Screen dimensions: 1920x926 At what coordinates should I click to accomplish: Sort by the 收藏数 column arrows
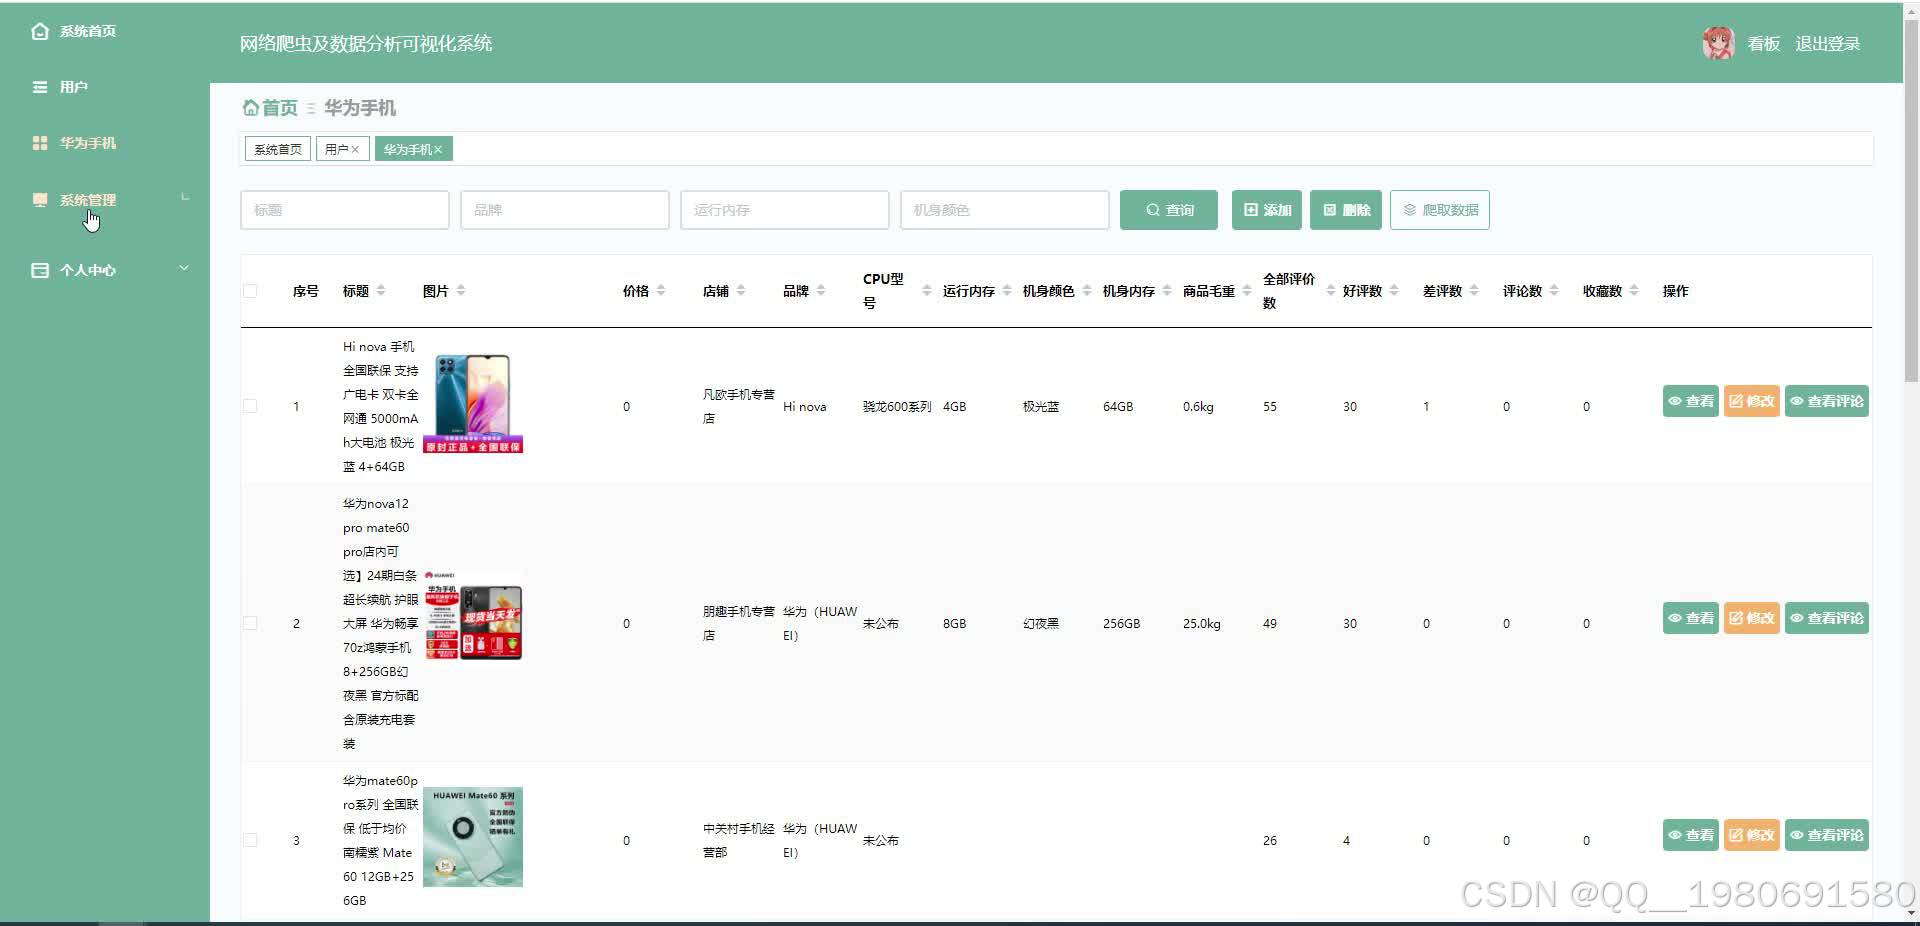click(x=1634, y=291)
